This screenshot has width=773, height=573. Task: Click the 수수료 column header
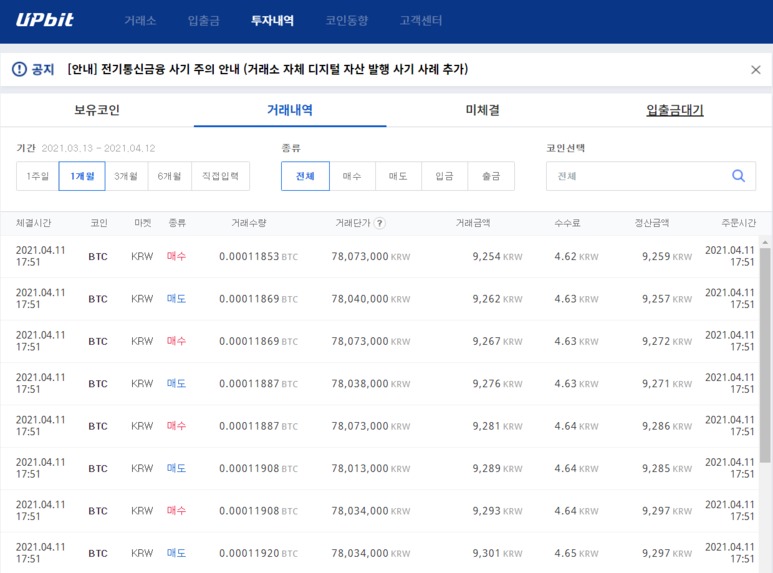(x=567, y=223)
